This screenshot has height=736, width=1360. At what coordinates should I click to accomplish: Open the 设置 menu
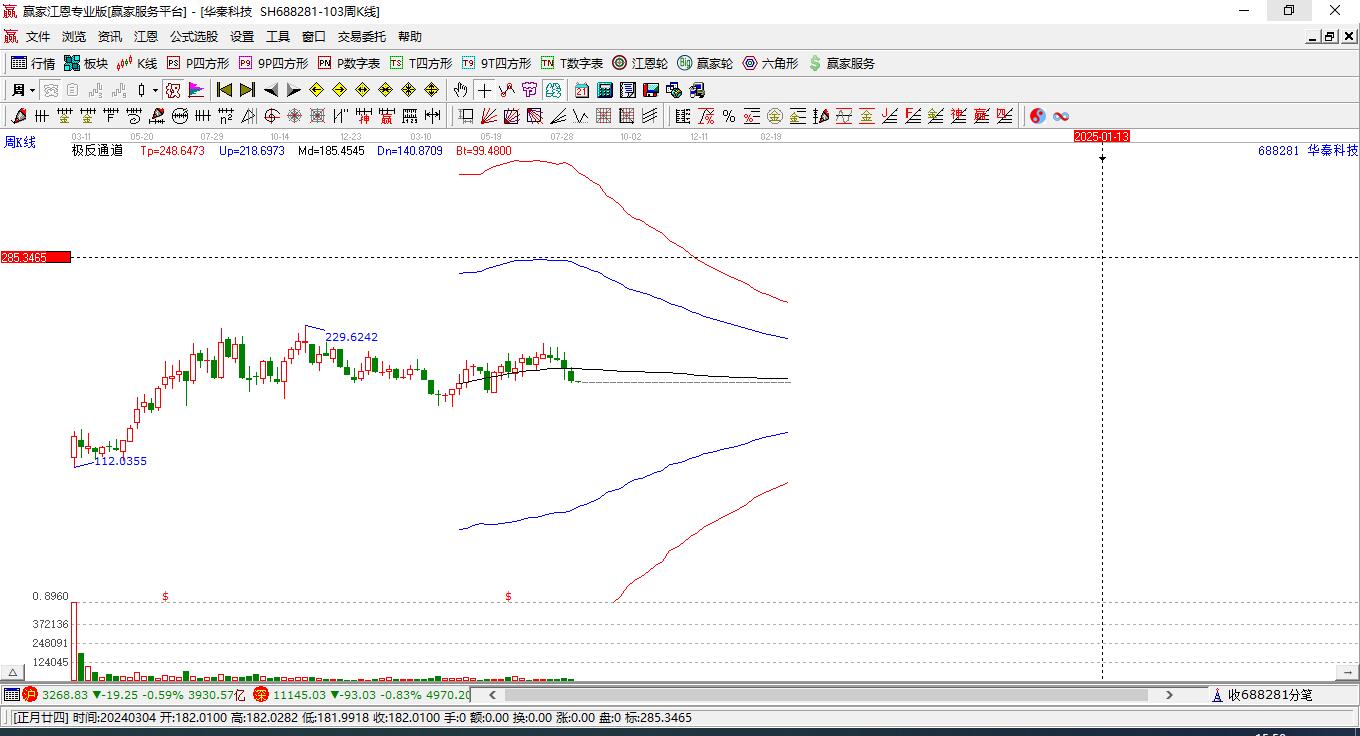tap(242, 37)
